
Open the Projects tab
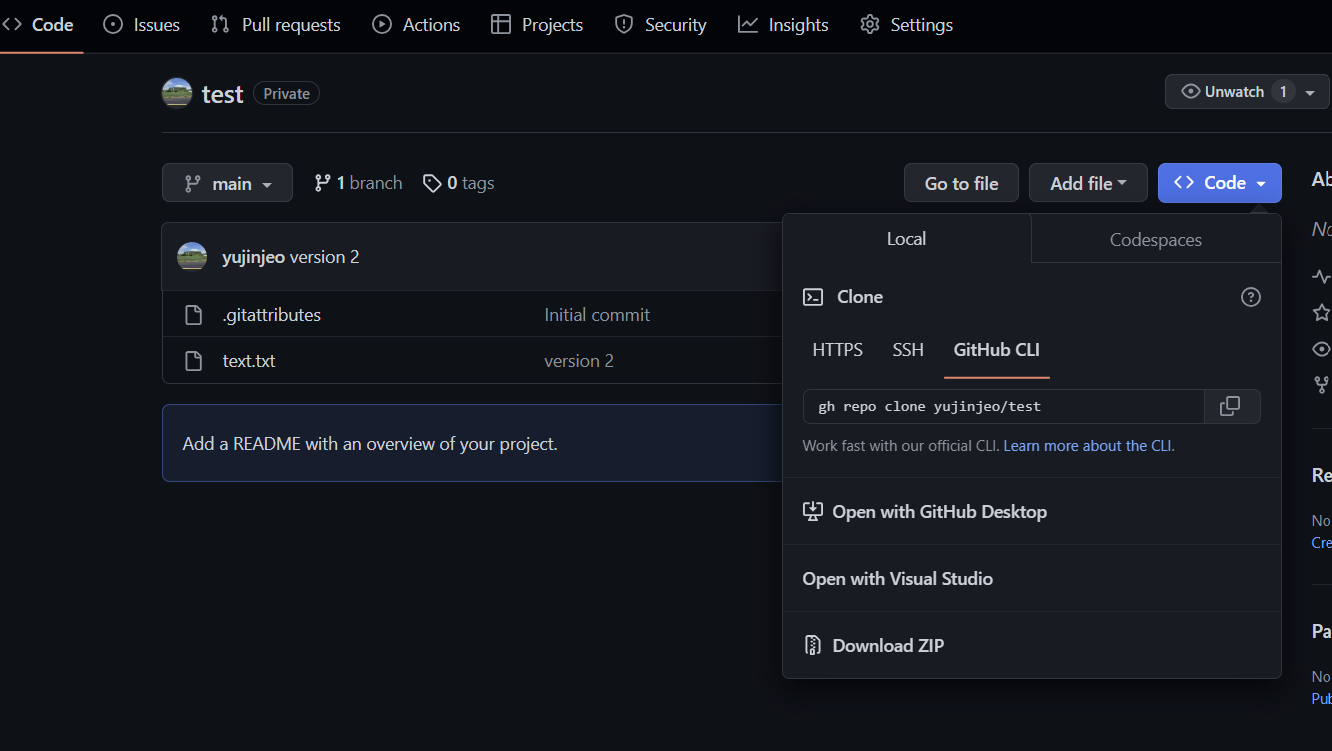pos(537,25)
